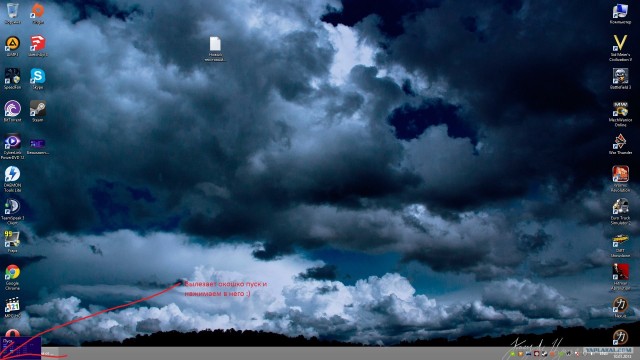This screenshot has height=360, width=640.
Task: Launch Sid Meier's Civilization V shortcut
Action: point(620,48)
